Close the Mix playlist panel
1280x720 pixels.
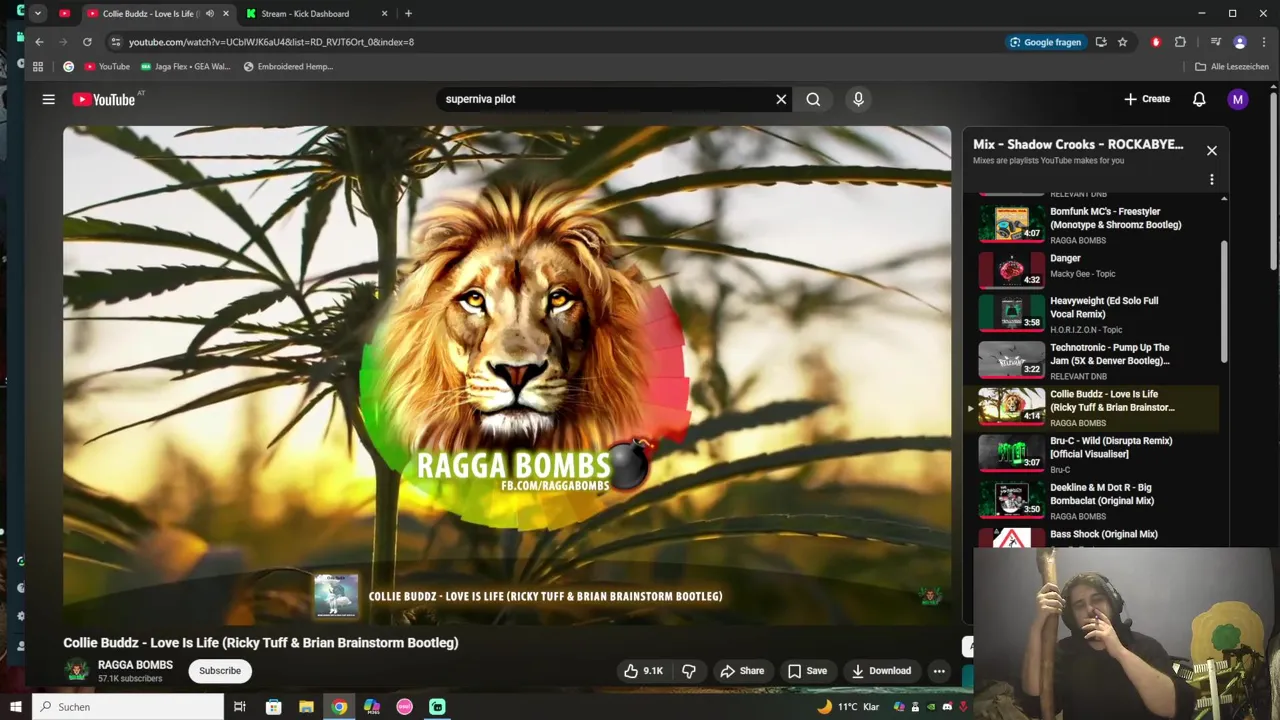(1211, 151)
